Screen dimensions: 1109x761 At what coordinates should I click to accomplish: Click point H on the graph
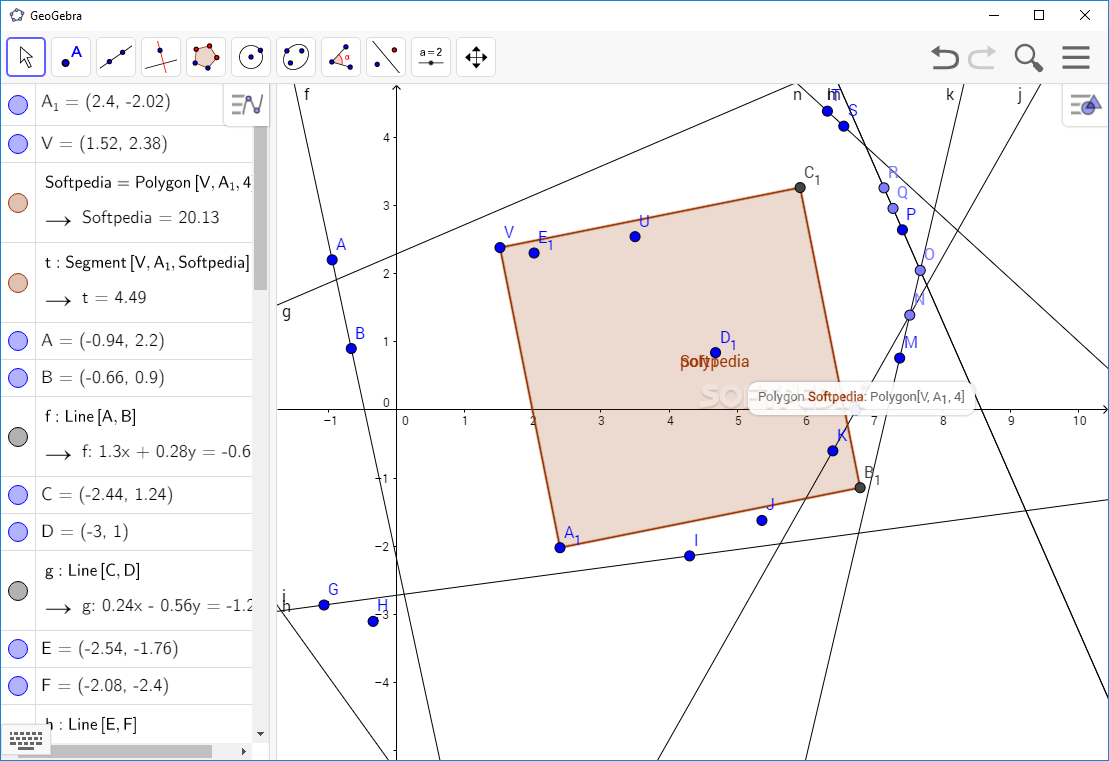point(373,621)
